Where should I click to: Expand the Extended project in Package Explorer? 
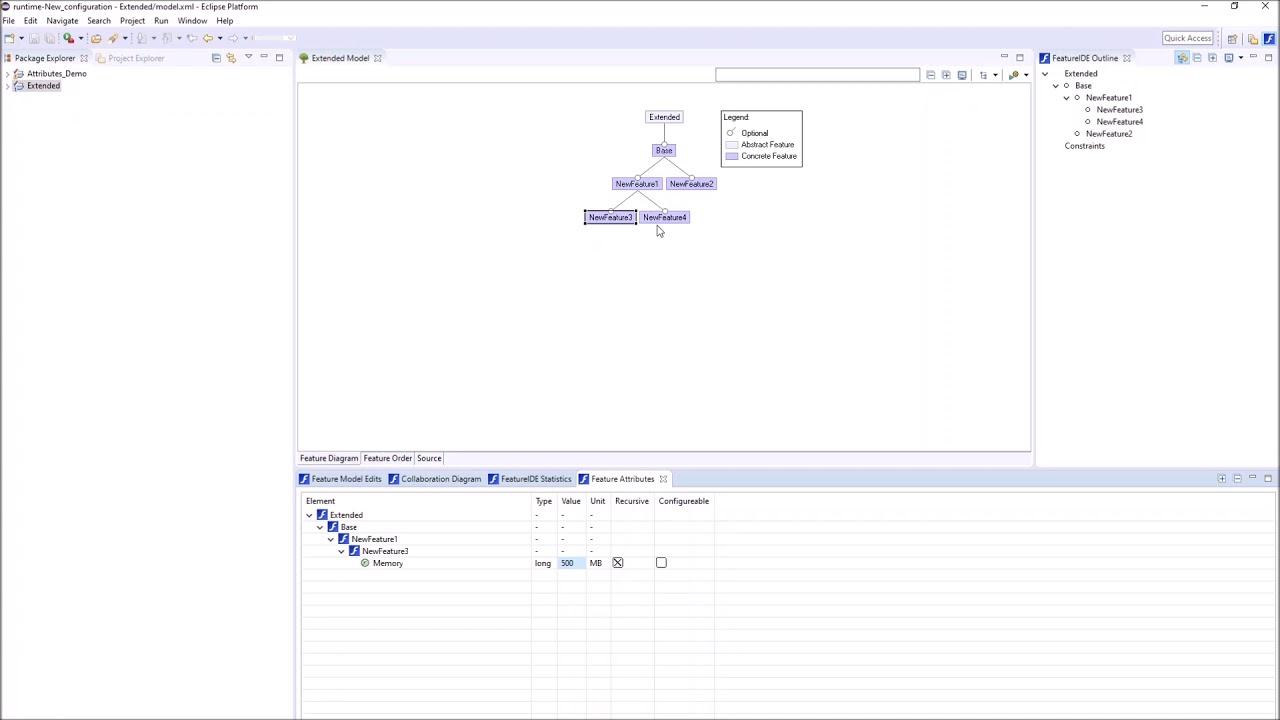(7, 86)
